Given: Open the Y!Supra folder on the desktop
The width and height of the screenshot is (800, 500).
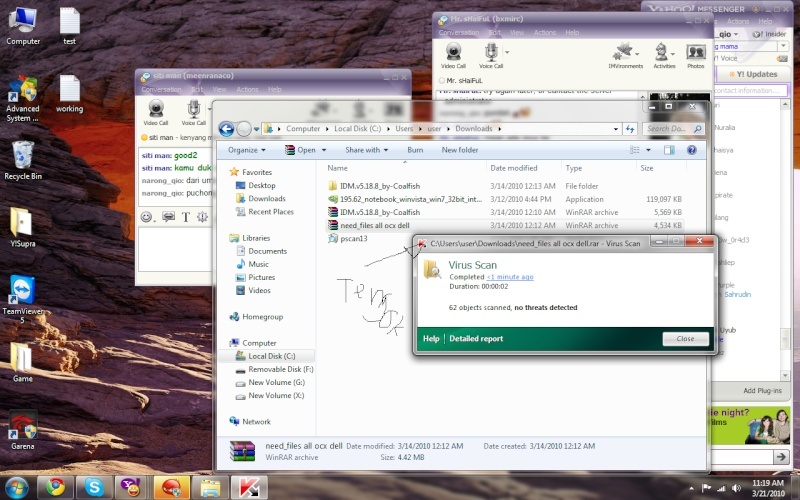Looking at the screenshot, I should click(22, 228).
